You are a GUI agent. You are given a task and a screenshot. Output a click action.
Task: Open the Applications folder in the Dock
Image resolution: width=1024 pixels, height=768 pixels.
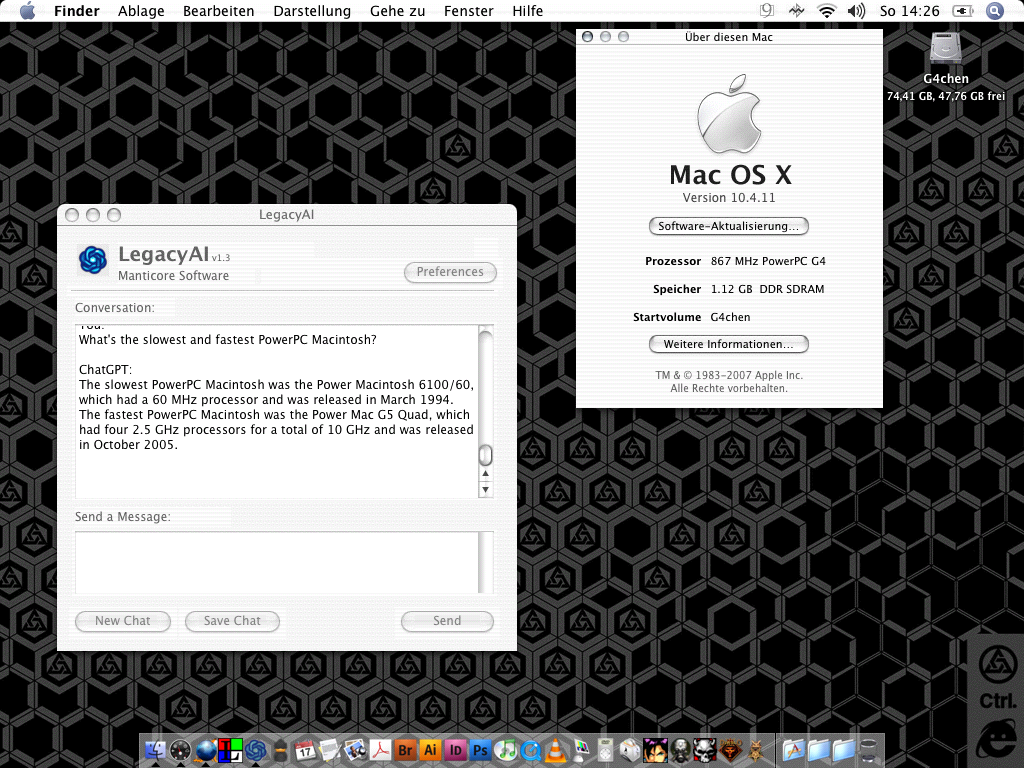point(793,750)
